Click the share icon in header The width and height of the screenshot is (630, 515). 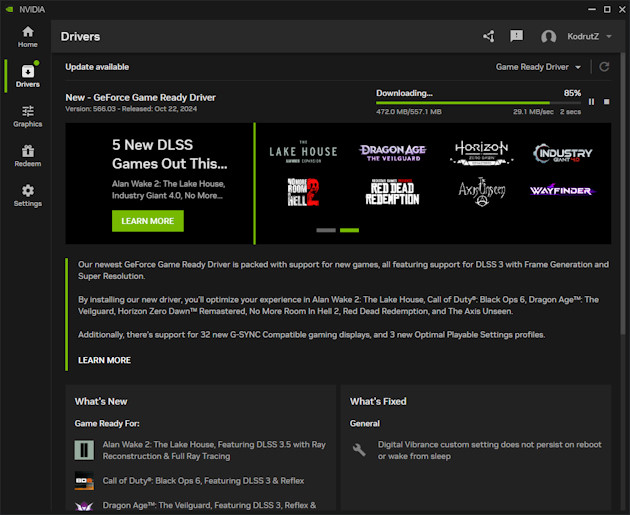[x=489, y=37]
